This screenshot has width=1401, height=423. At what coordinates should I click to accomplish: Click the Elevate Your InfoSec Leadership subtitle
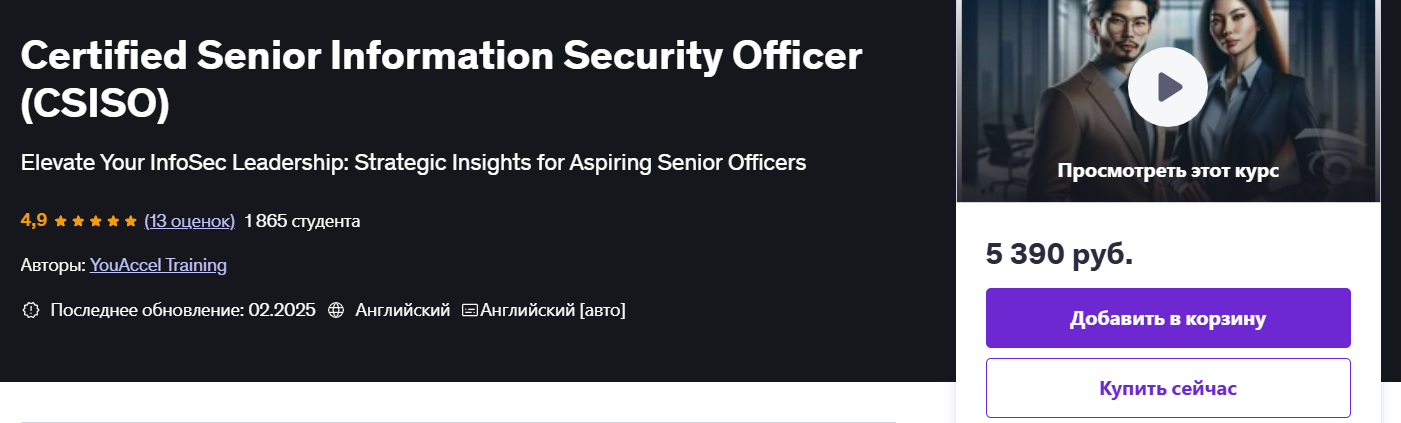click(x=413, y=162)
